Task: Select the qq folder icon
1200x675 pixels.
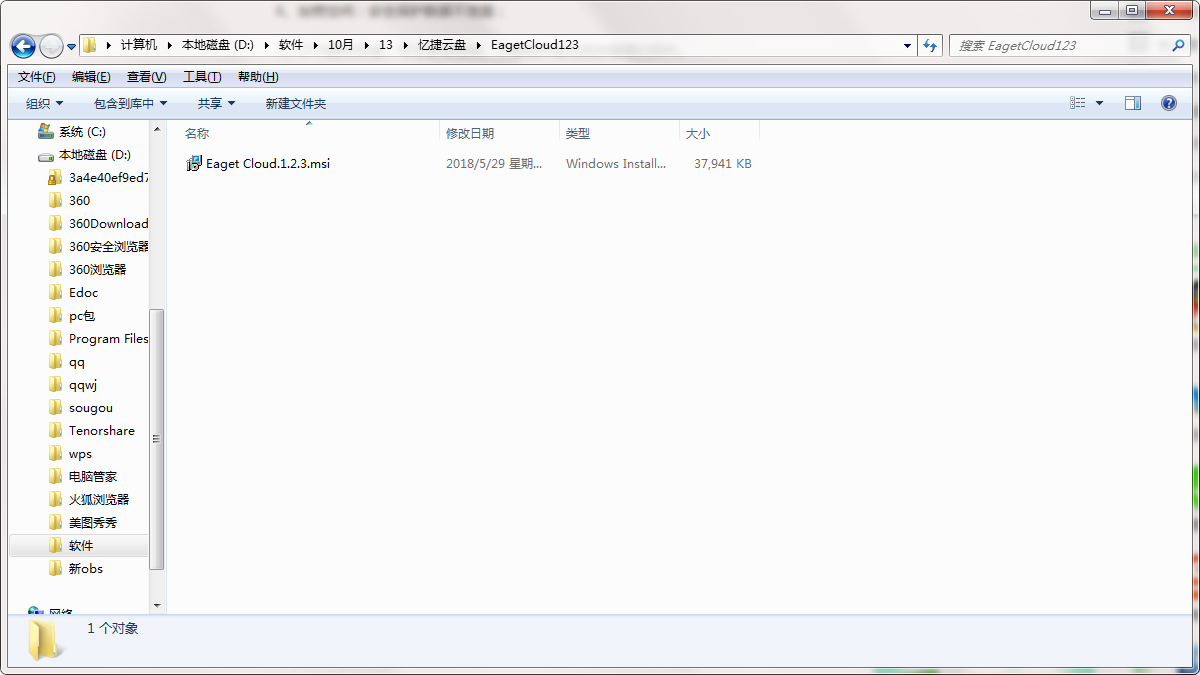Action: pyautogui.click(x=56, y=361)
